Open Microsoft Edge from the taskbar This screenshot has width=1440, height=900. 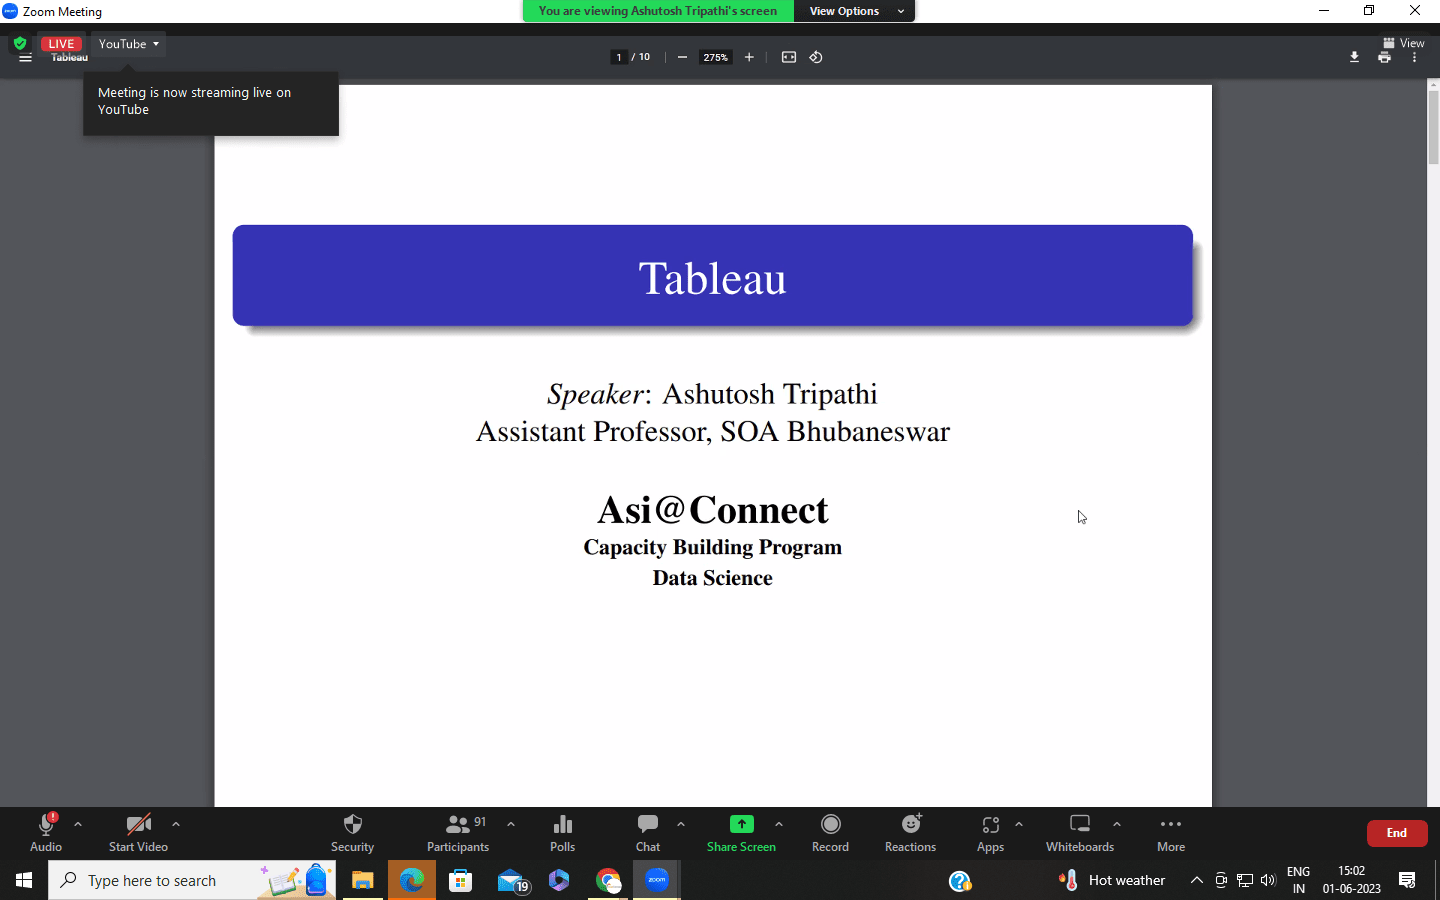click(x=412, y=880)
